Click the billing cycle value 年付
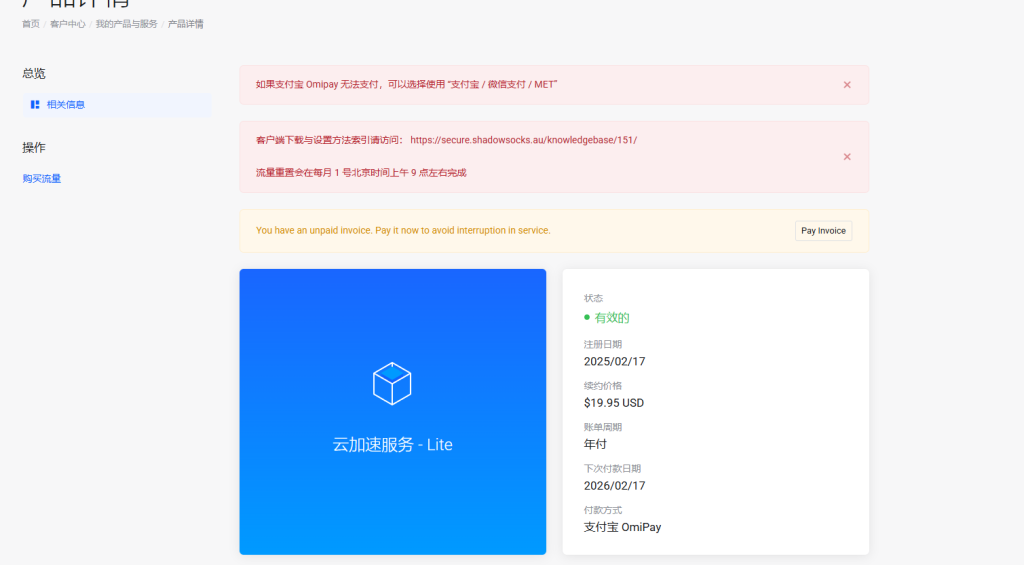The image size is (1024, 565). point(595,444)
